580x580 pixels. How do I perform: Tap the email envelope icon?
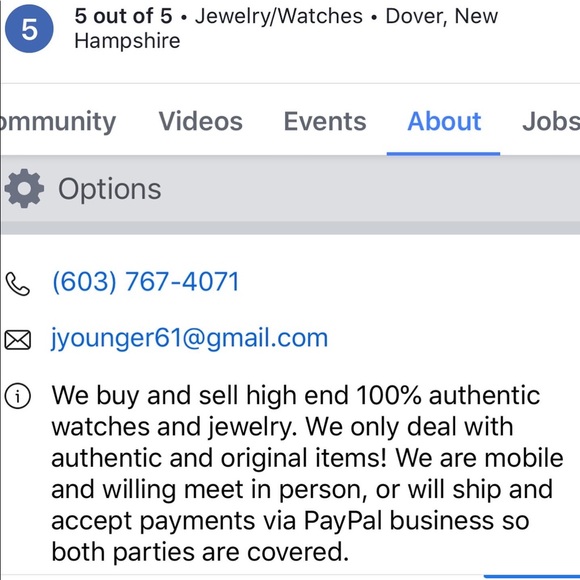click(x=18, y=340)
